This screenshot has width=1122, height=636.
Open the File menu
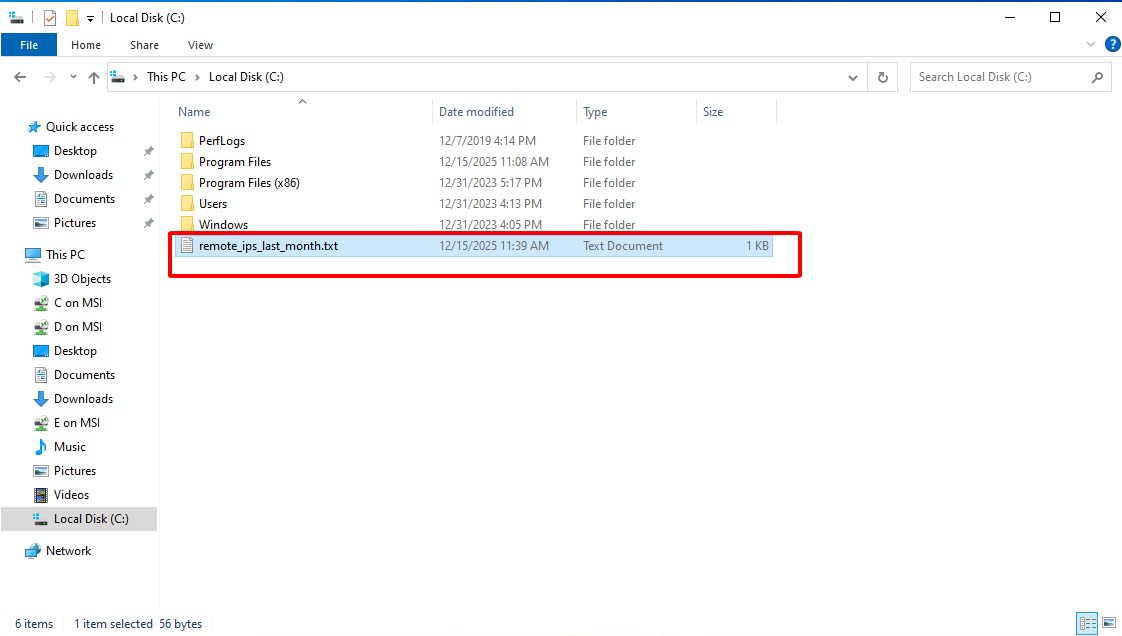(29, 45)
